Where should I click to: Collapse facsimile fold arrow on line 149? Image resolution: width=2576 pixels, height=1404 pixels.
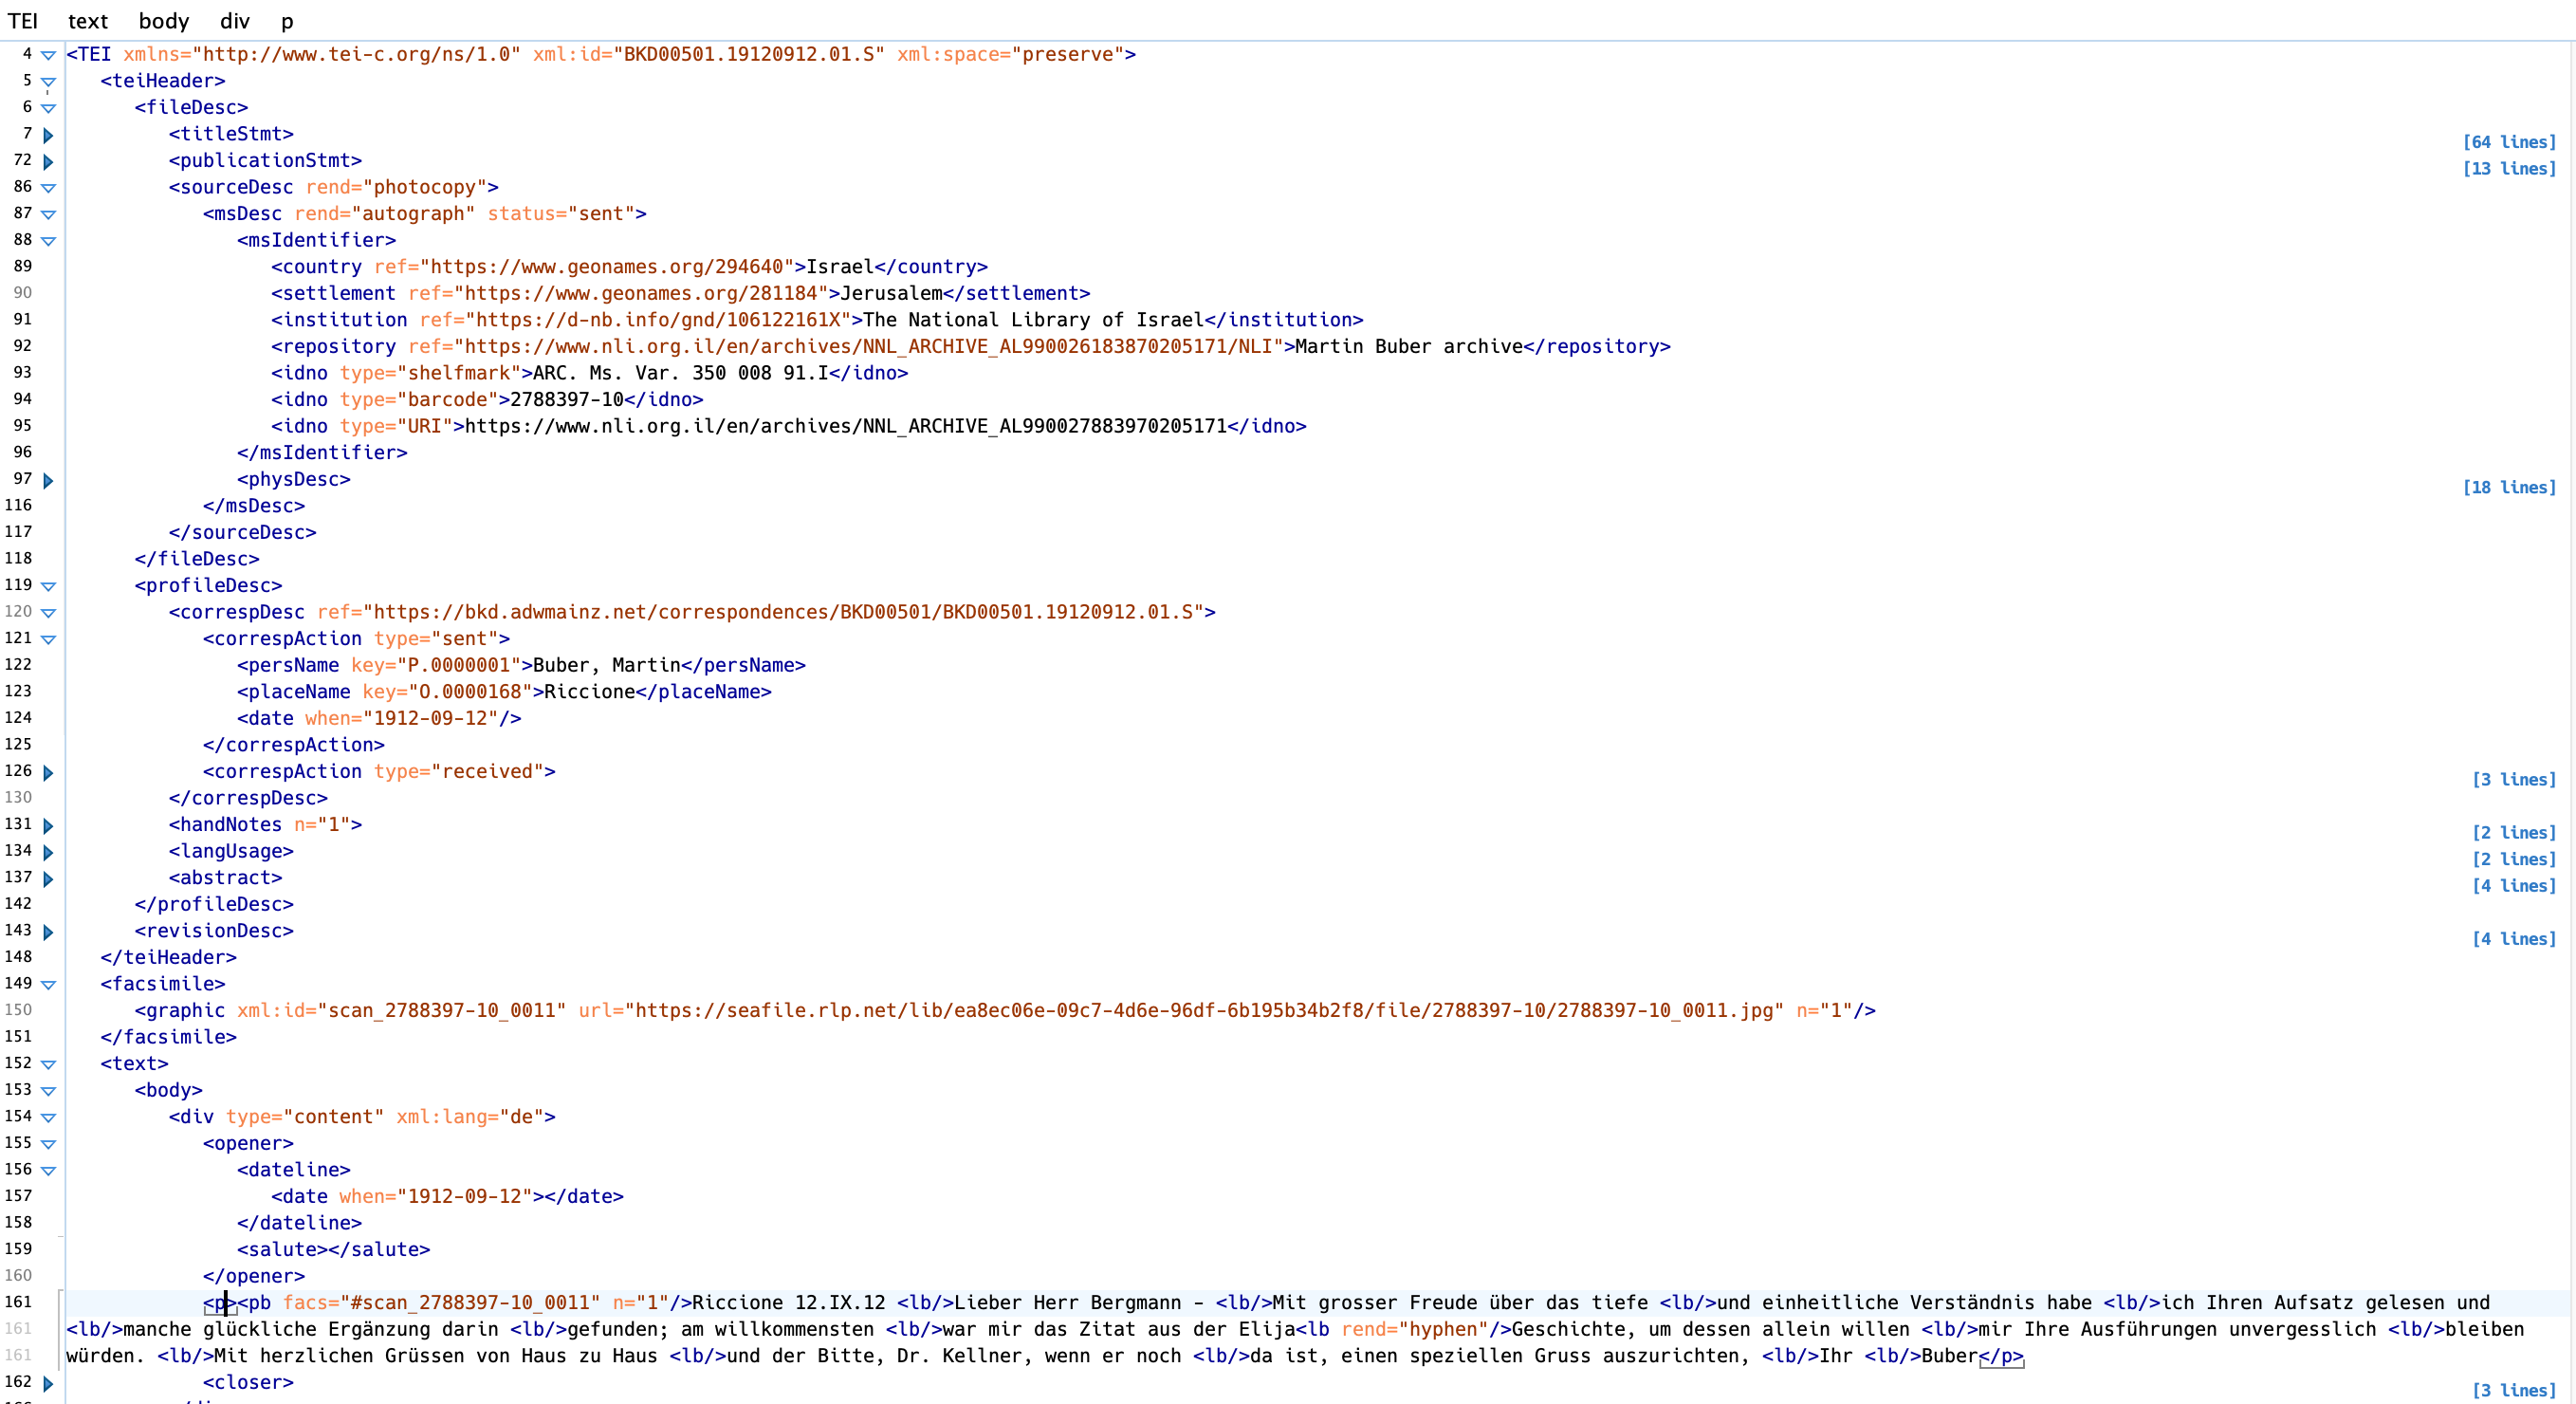48,985
